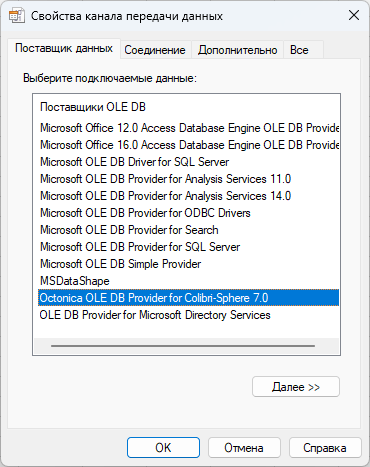Close the dialog with the X button
This screenshot has width=370, height=467.
point(354,15)
